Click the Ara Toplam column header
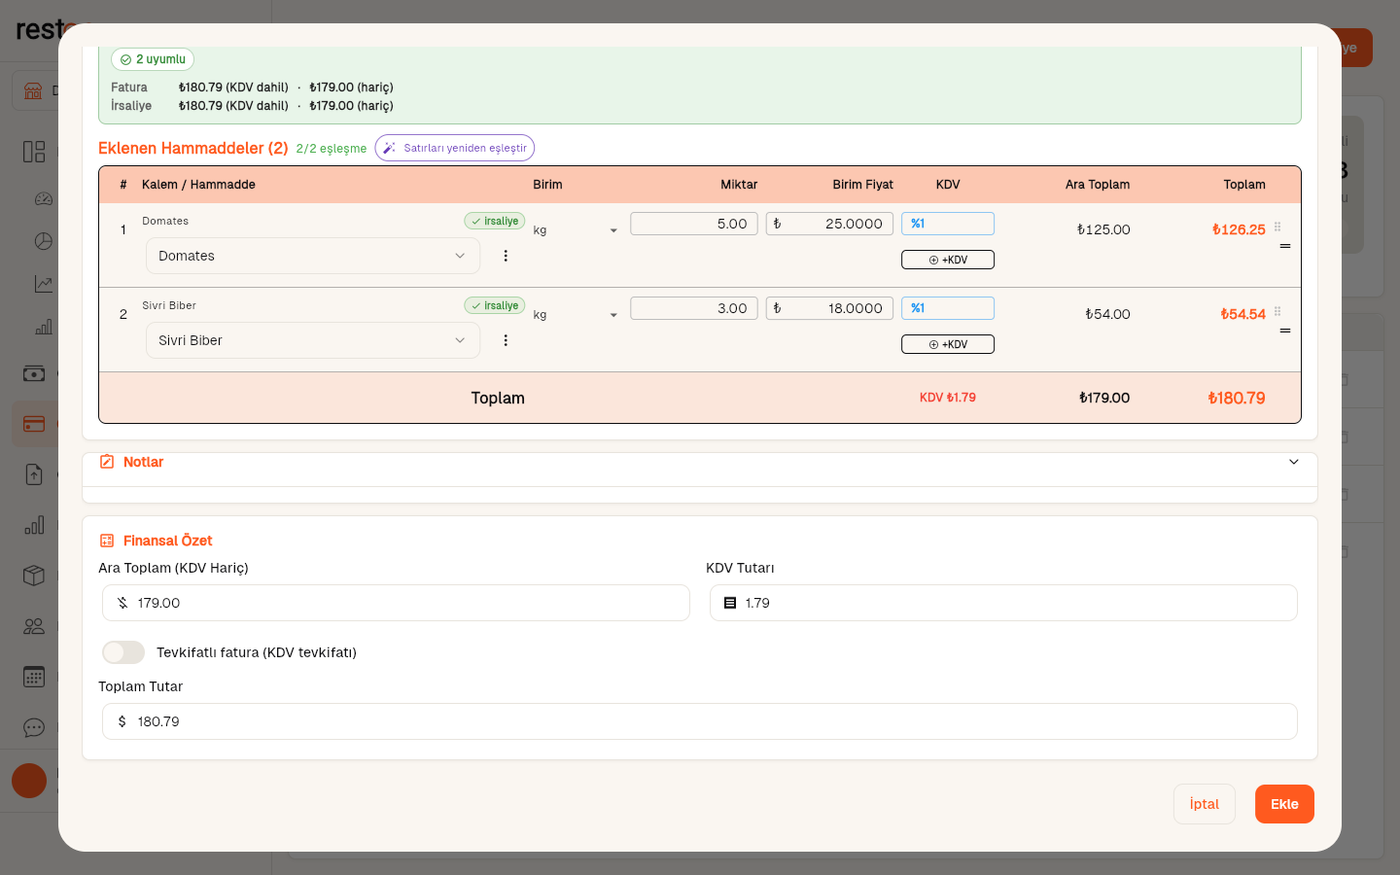Viewport: 1400px width, 875px height. 1098,185
